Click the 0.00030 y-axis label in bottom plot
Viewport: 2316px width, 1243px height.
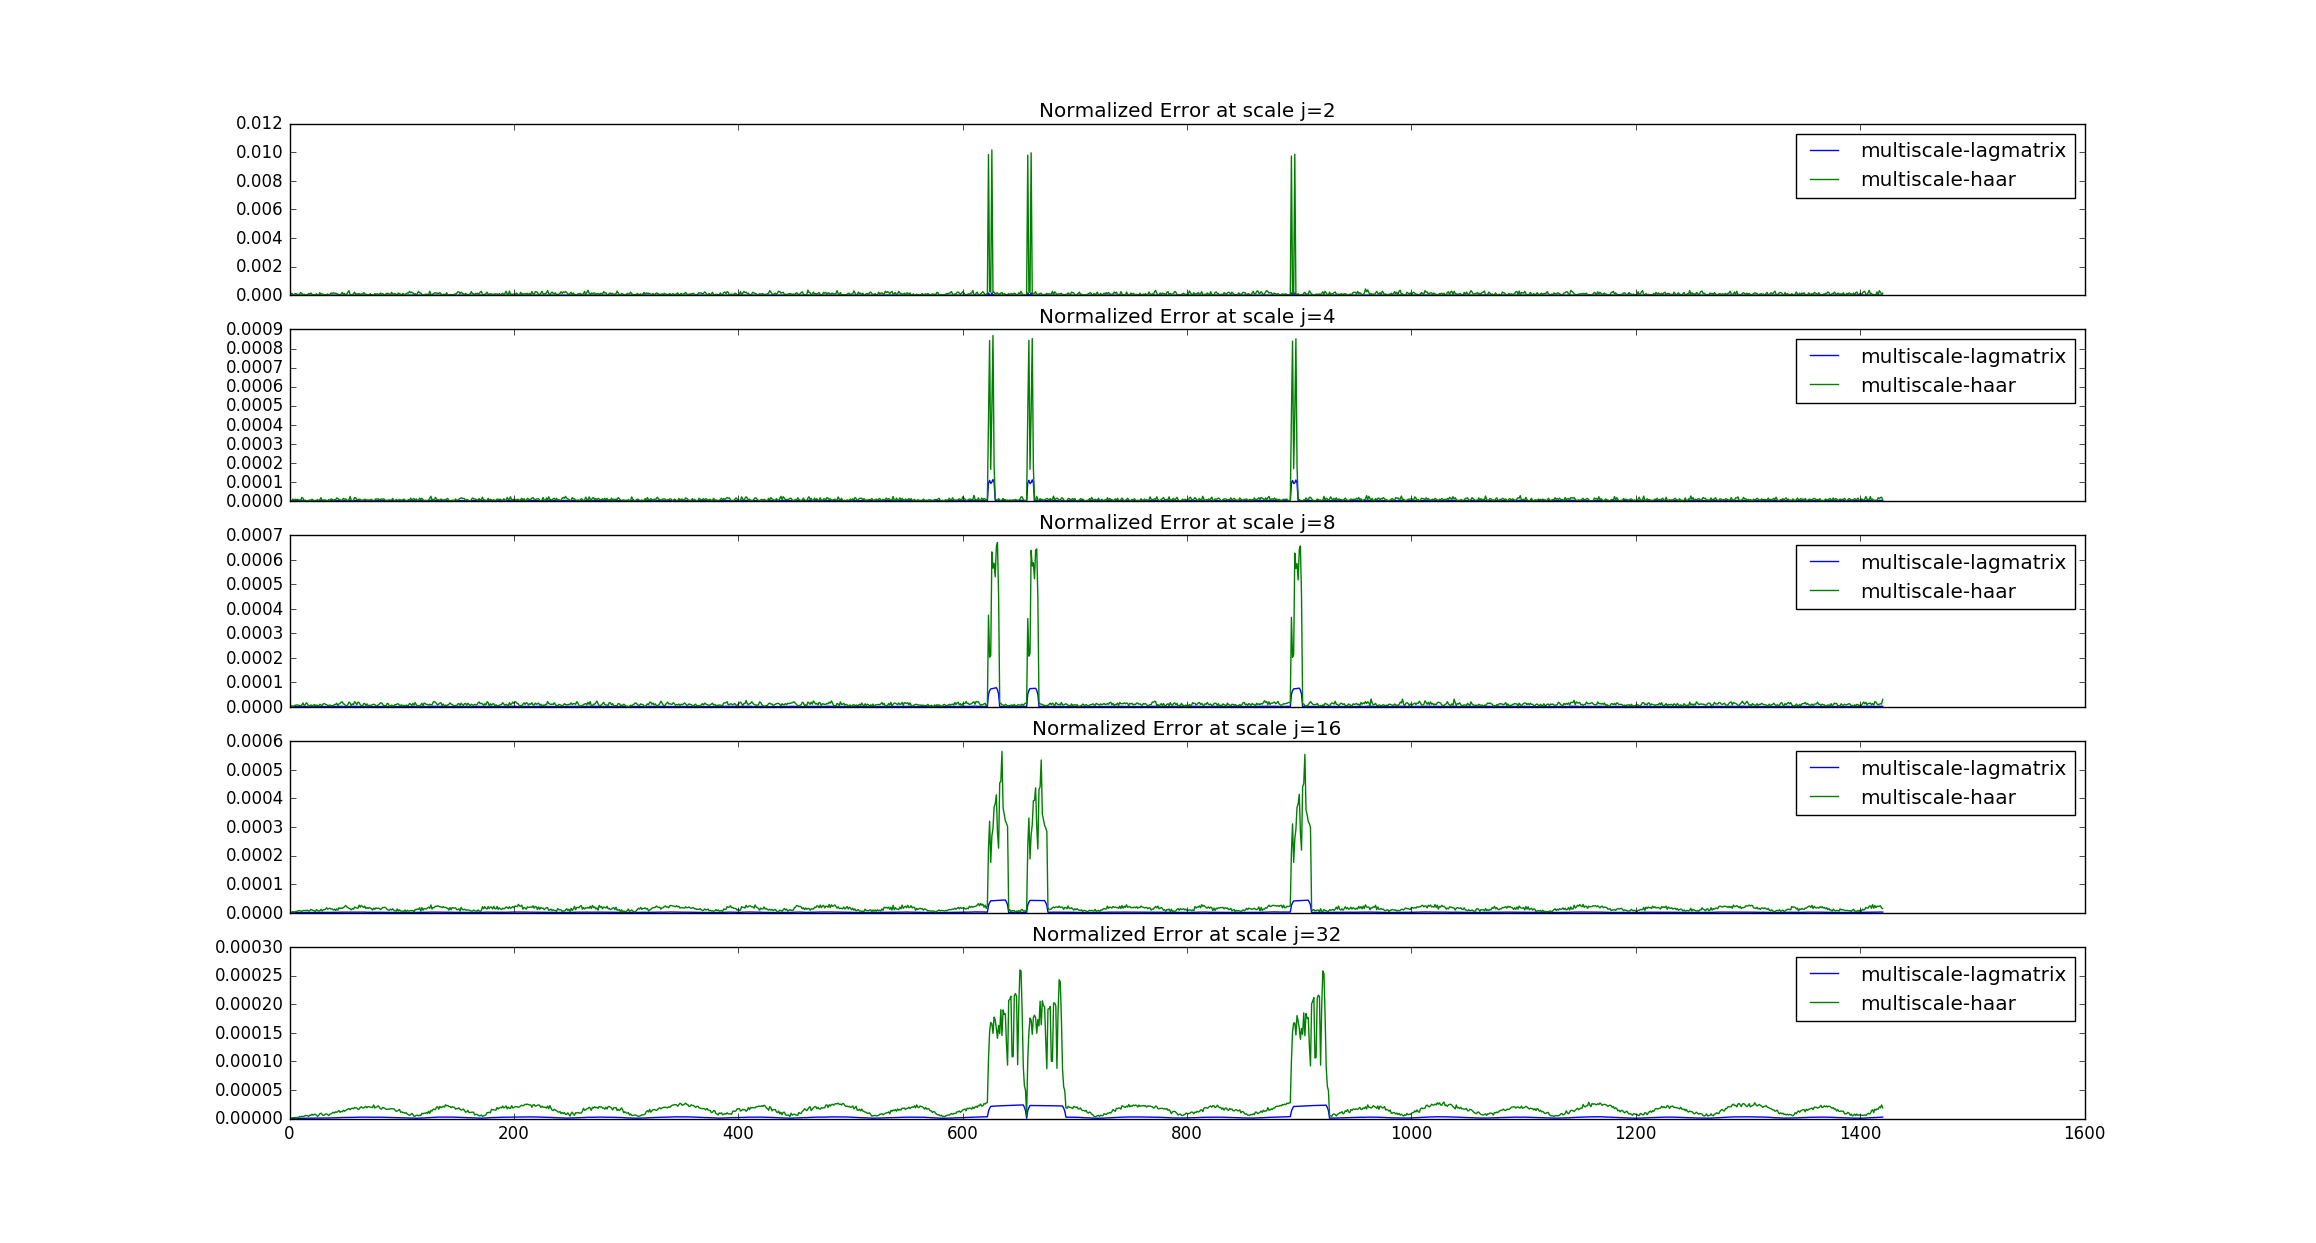[x=249, y=947]
